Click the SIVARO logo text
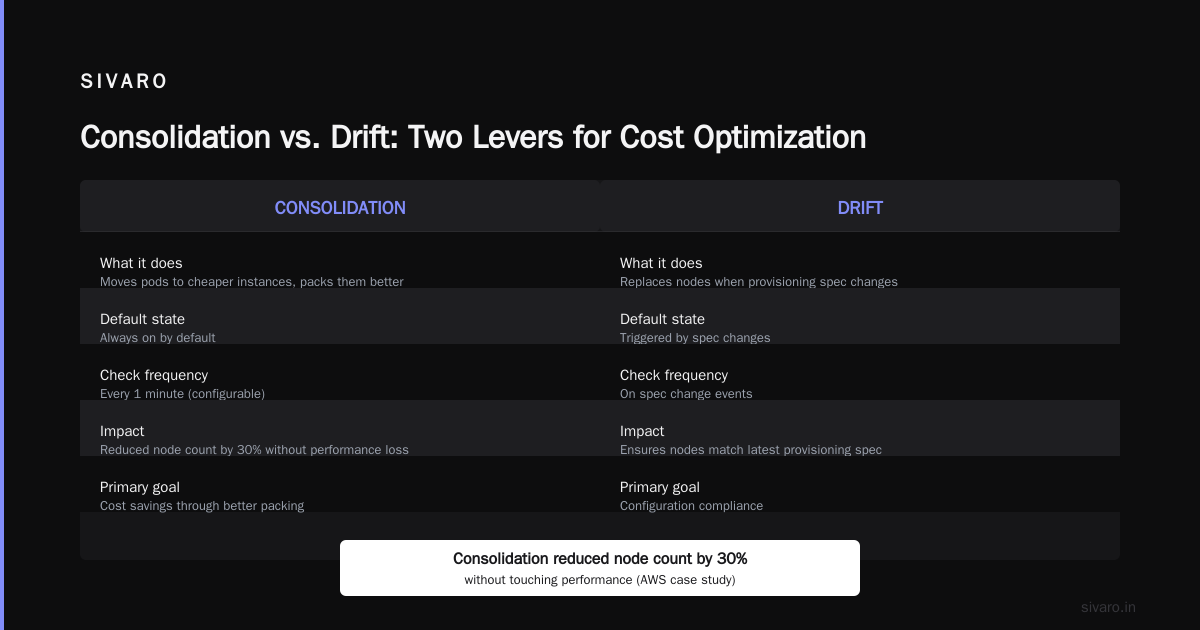This screenshot has height=630, width=1200. [124, 82]
